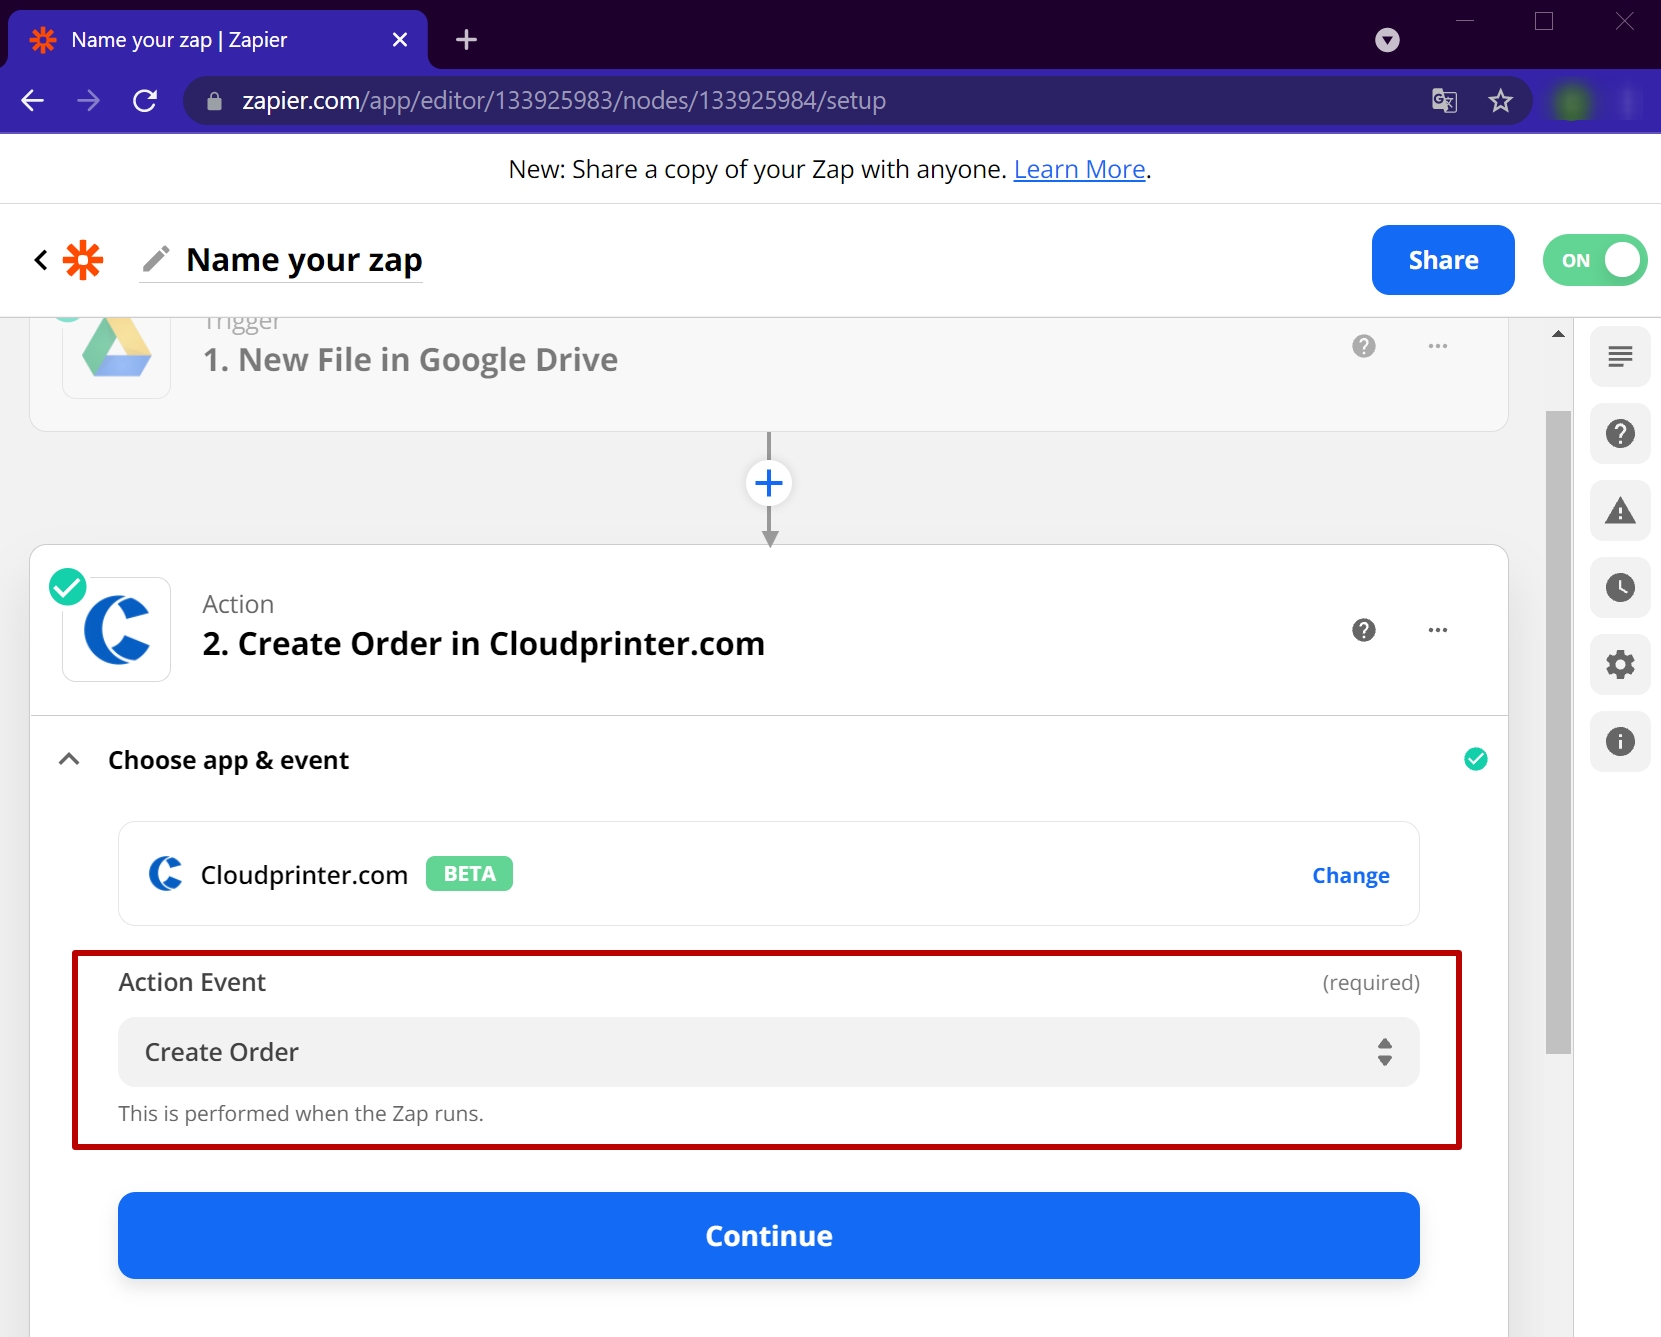Open the translate page icon
1661x1337 pixels.
coord(1444,100)
